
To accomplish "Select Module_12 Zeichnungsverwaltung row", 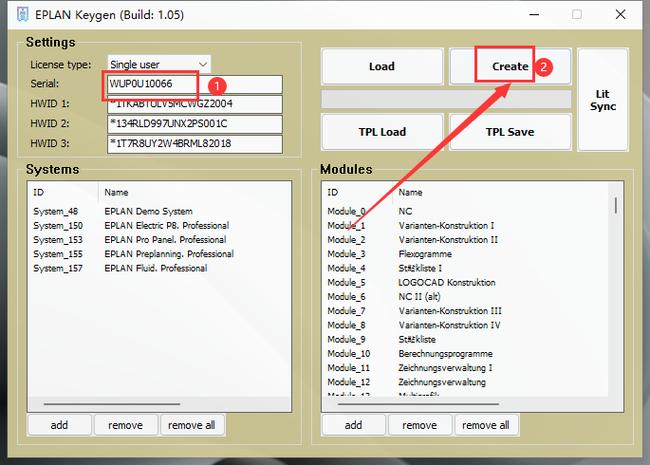I will pyautogui.click(x=465, y=382).
